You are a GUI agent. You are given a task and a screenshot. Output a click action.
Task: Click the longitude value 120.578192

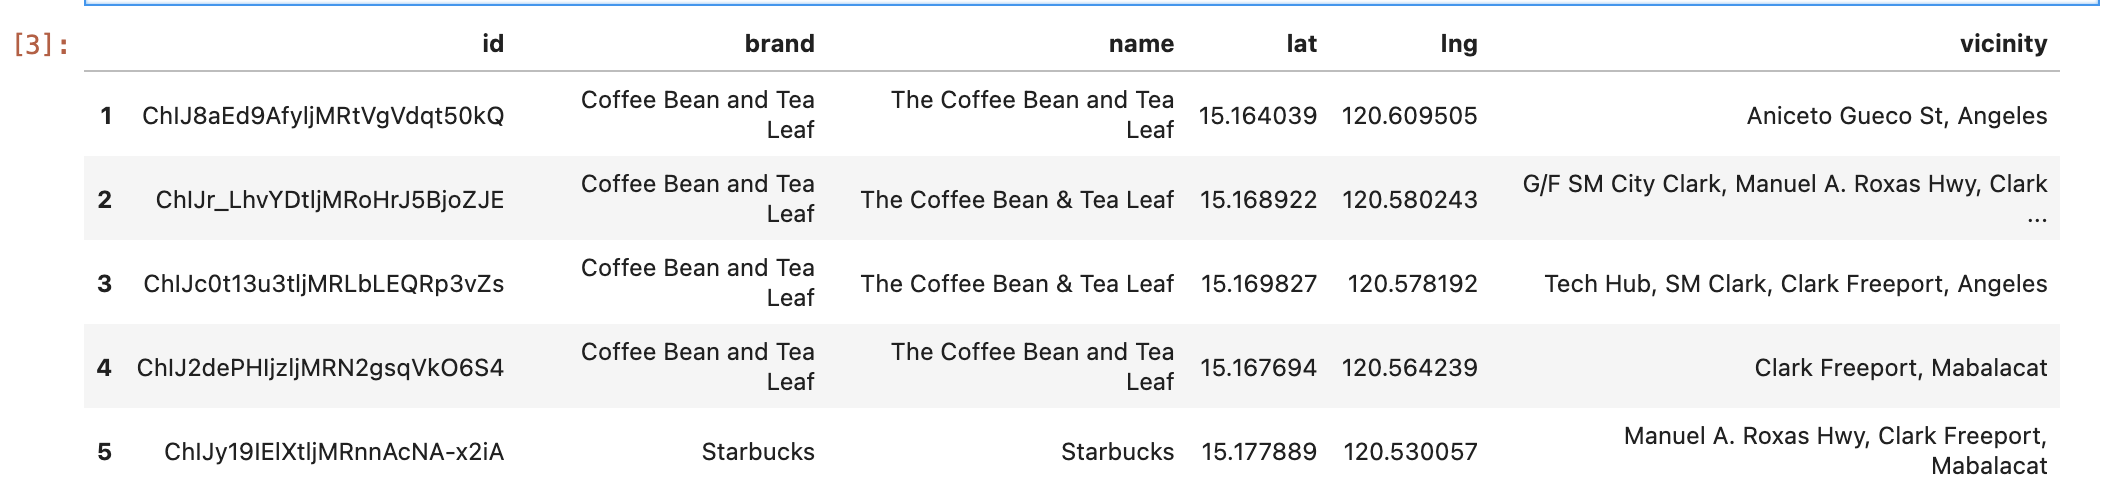pos(1412,284)
